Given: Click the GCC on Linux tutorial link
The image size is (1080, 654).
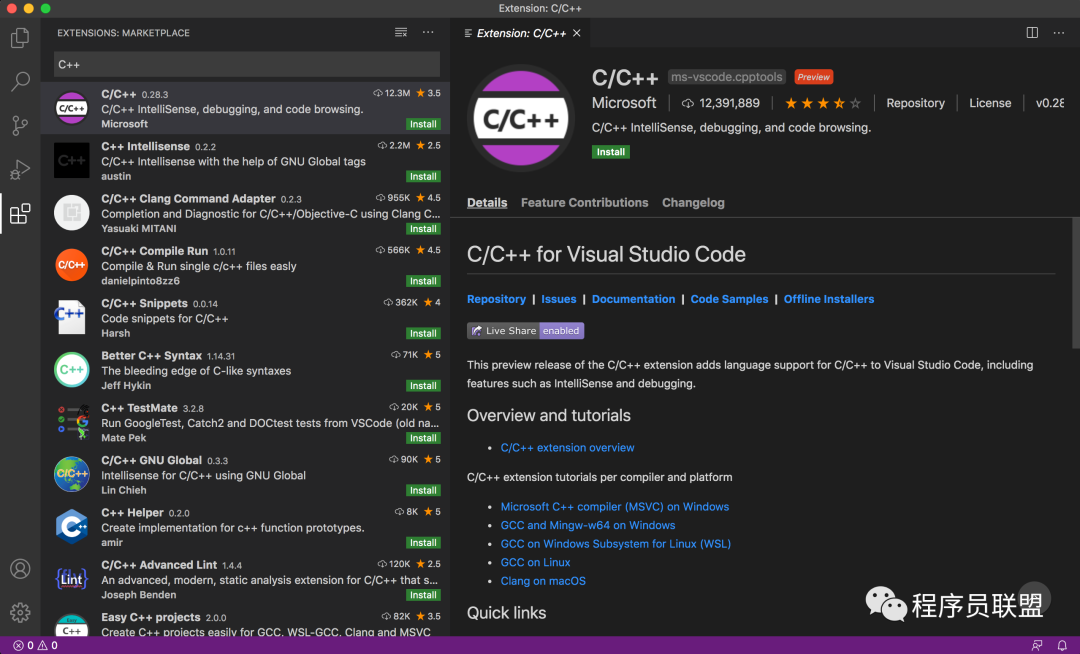Looking at the screenshot, I should pos(535,562).
